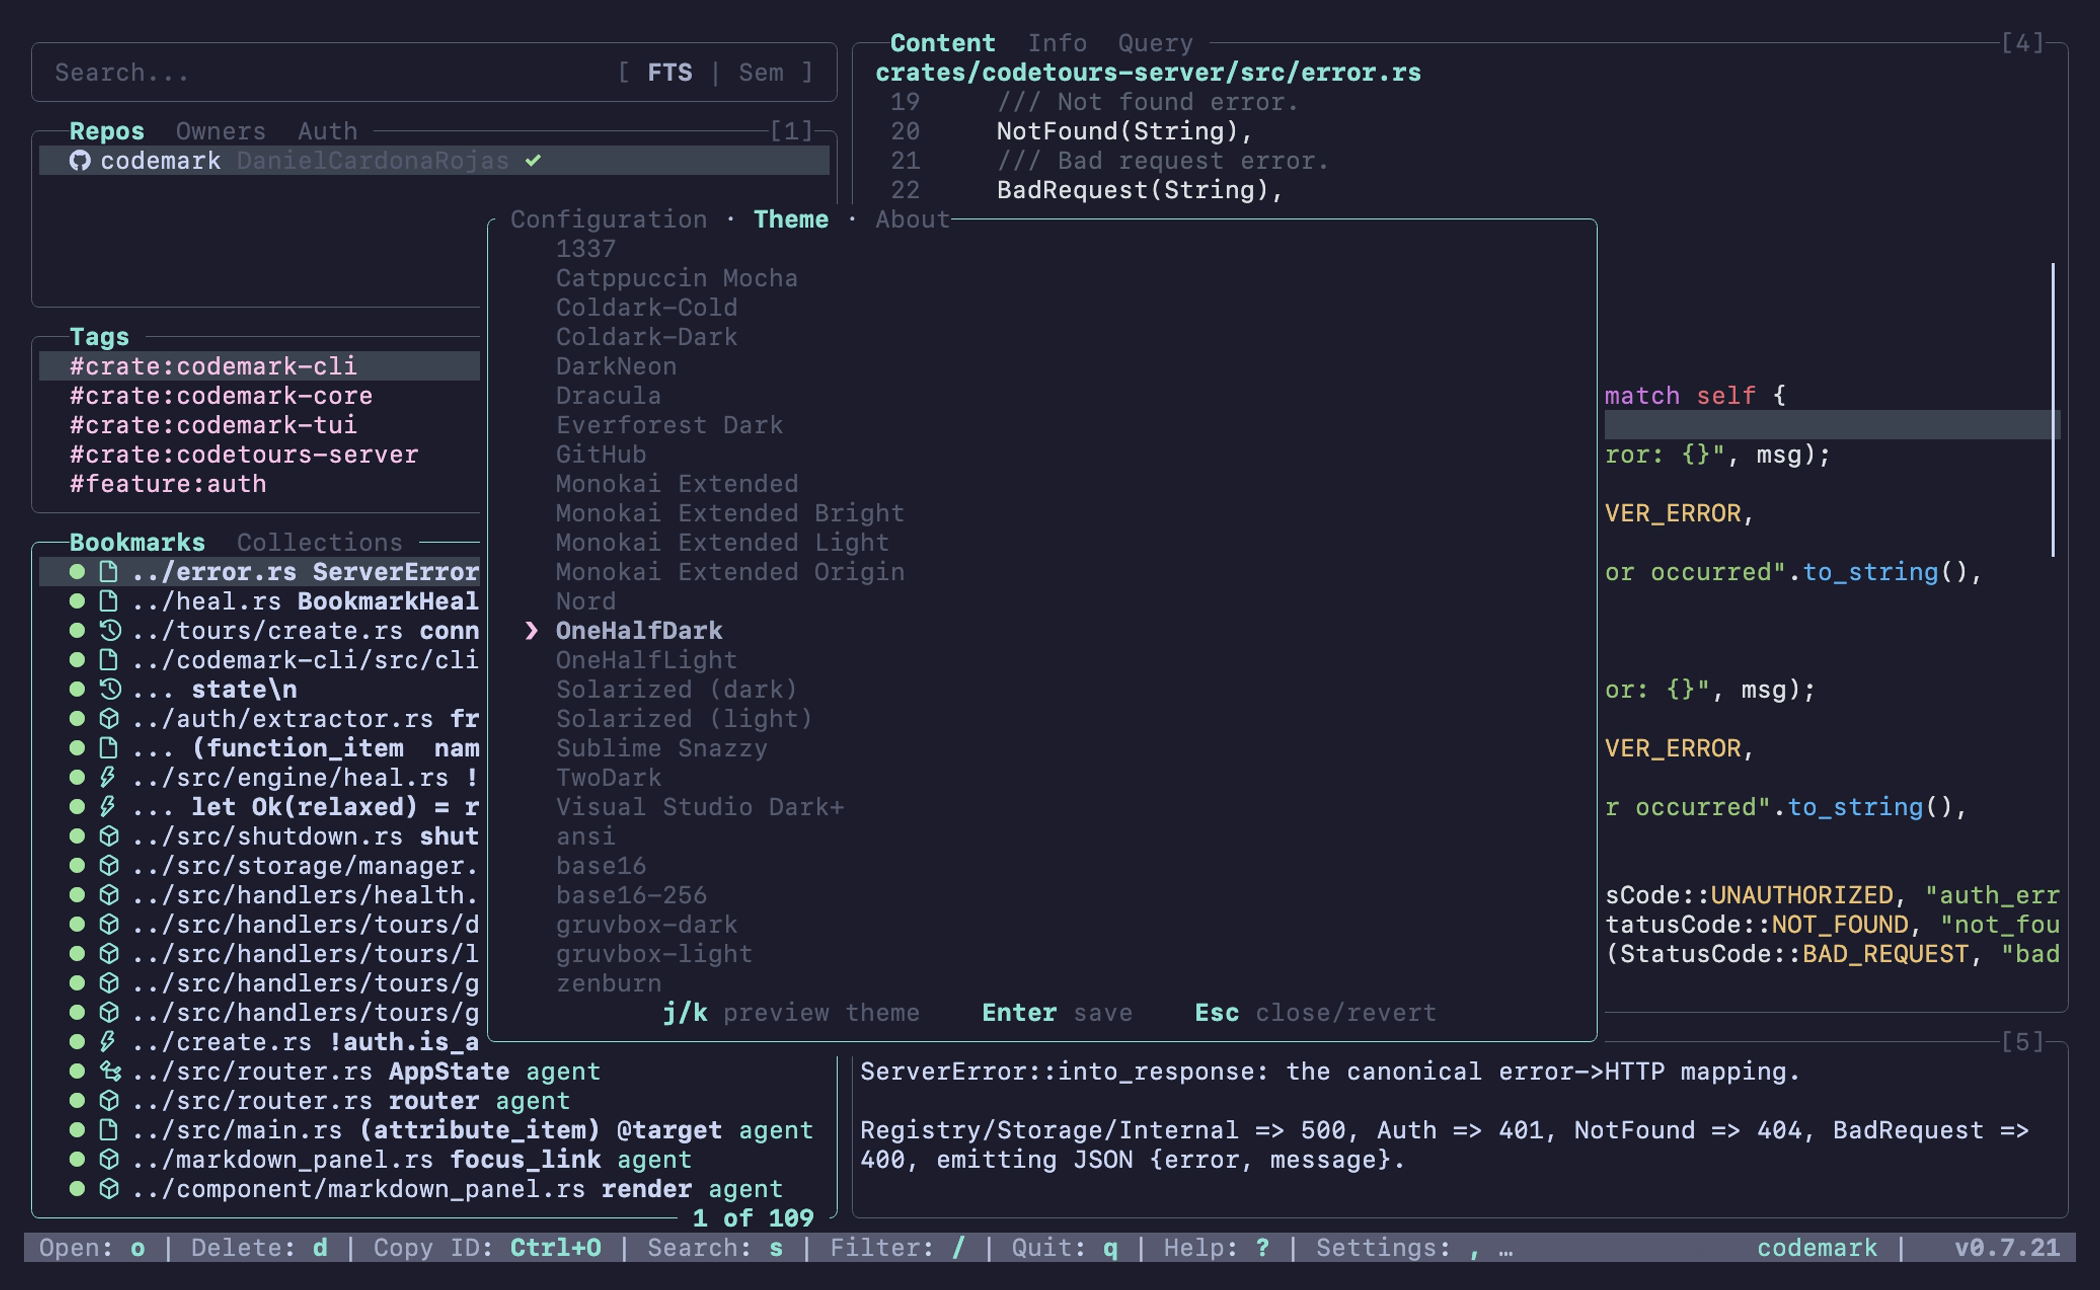2100x1290 pixels.
Task: Click the cube icon on auth/extractor.rs row
Action: 110,719
